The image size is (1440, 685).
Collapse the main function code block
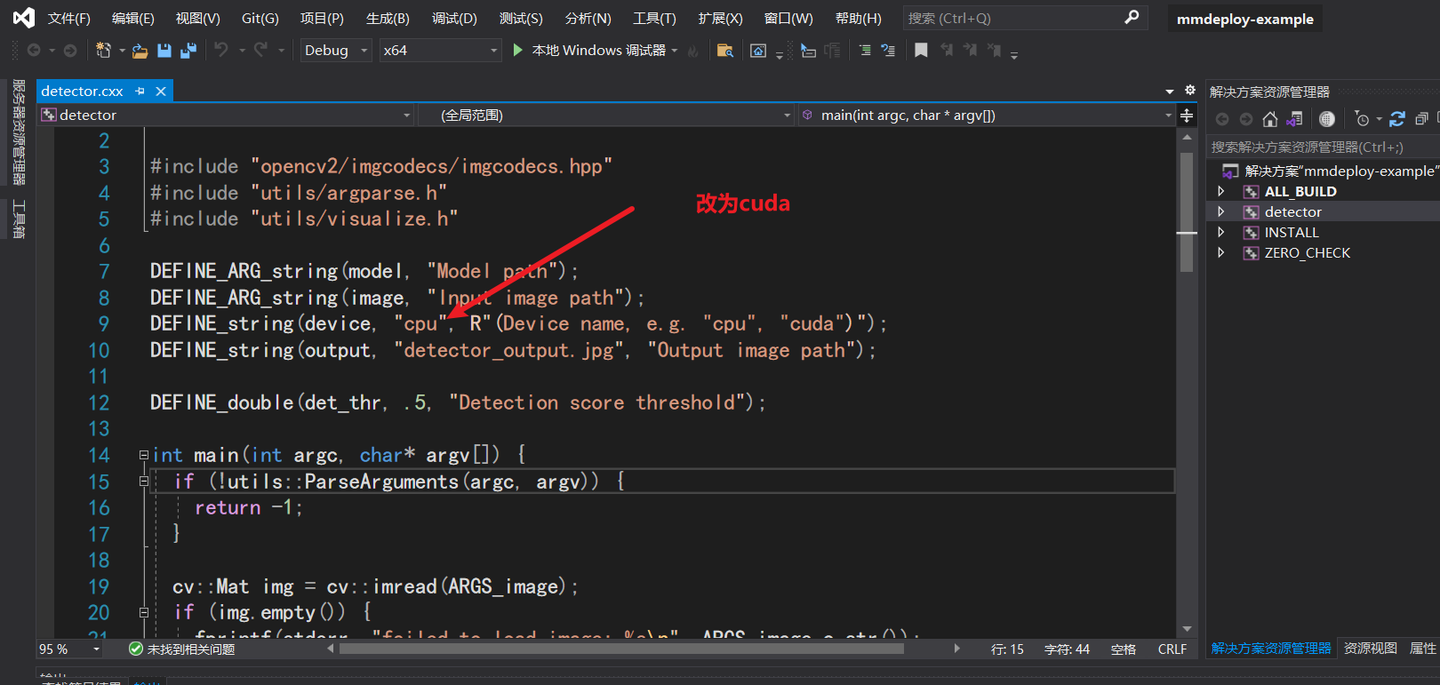tap(144, 455)
